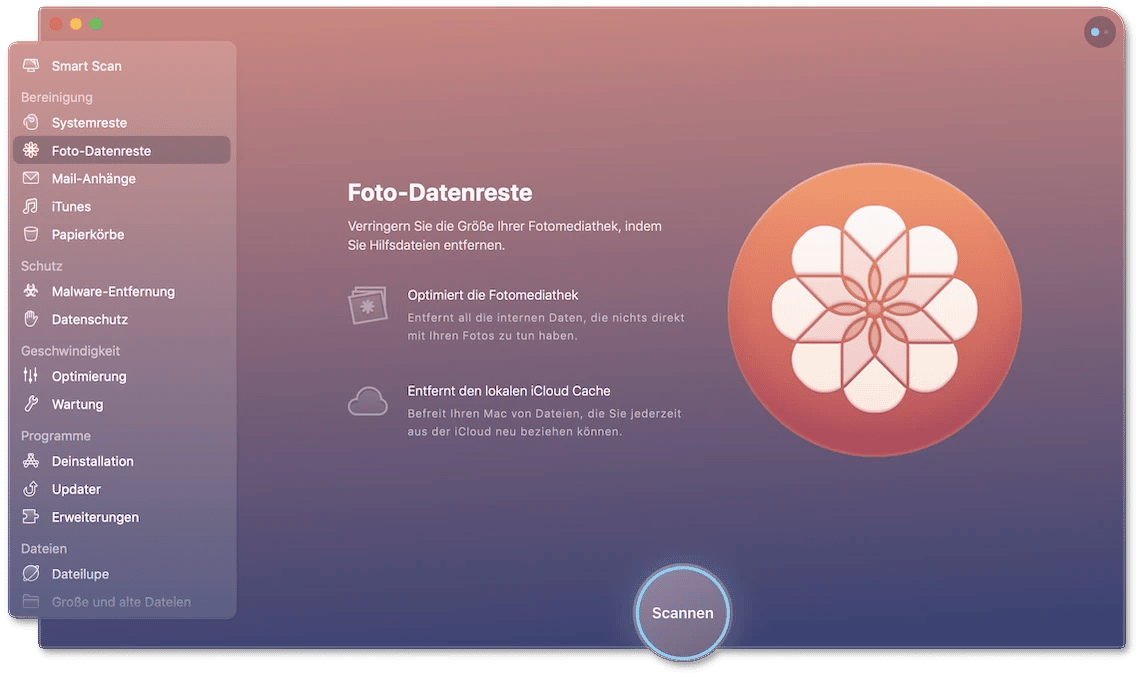Click the 'Verringern Sie die Größe' description text
The image size is (1139, 677).
click(504, 235)
